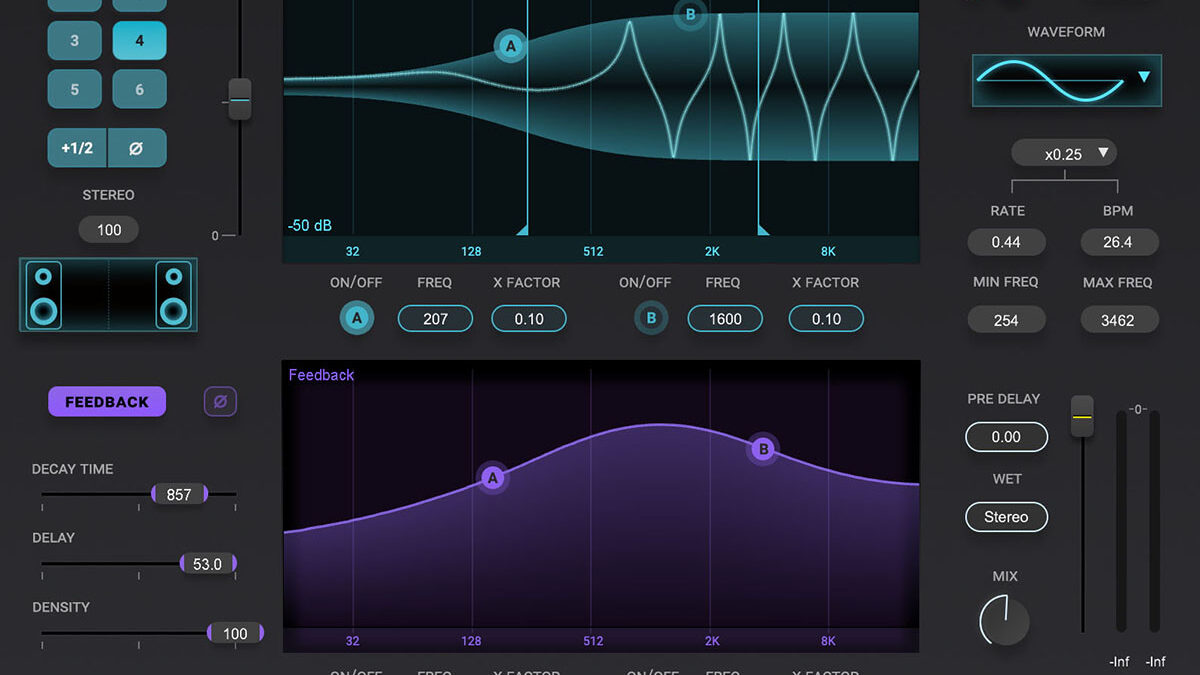Toggle filter B on/off button
This screenshot has width=1200, height=675.
pyautogui.click(x=651, y=319)
